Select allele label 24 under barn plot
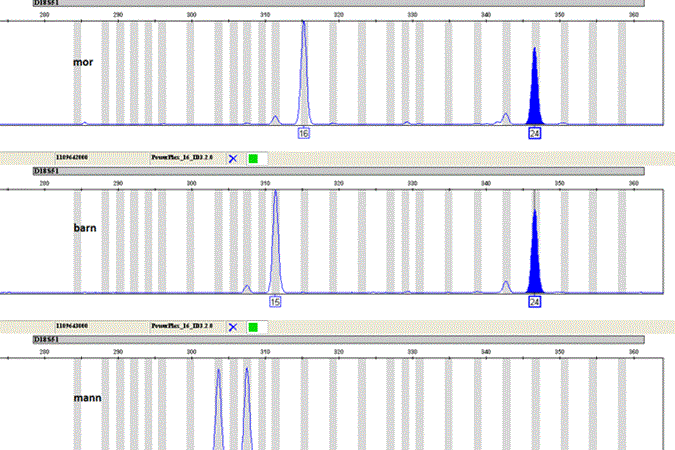675x450 pixels. [x=535, y=301]
